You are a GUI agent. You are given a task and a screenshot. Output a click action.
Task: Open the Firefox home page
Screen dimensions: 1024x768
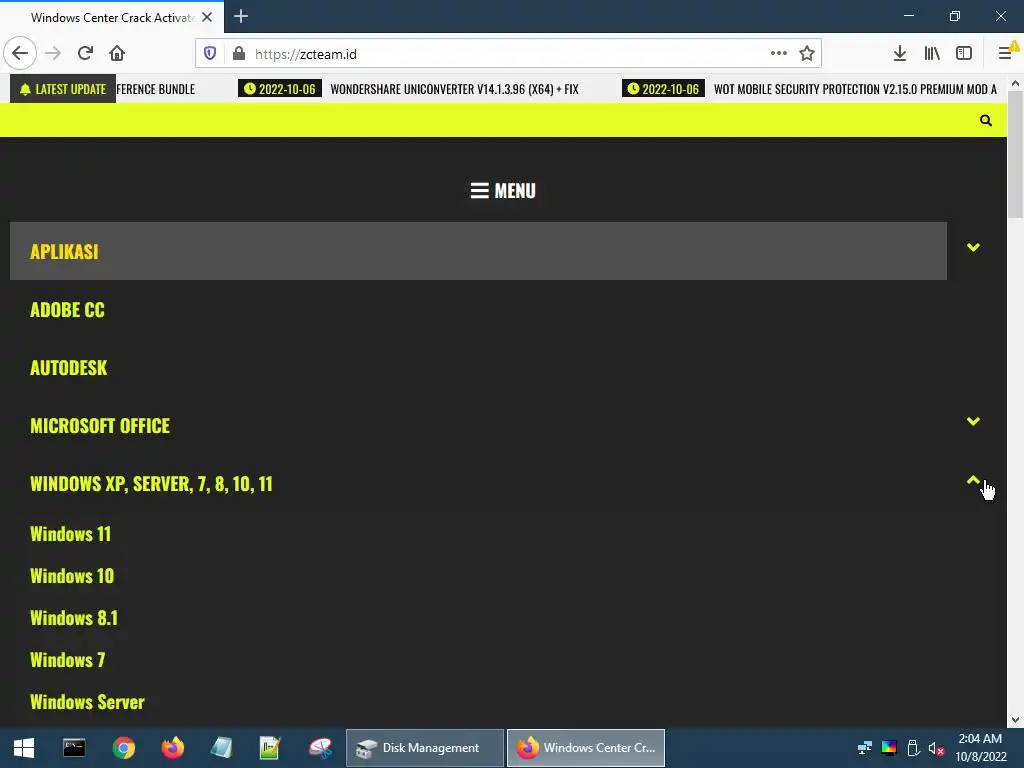coord(117,54)
